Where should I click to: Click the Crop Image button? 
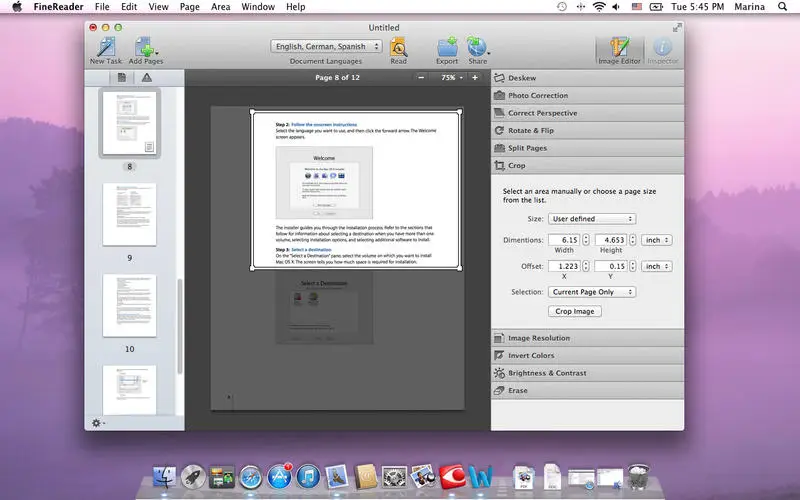[x=575, y=311]
